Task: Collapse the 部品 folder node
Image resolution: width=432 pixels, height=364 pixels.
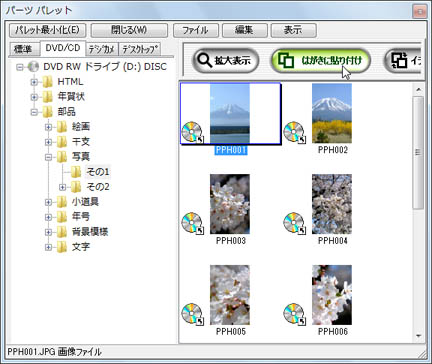Action: [34, 112]
